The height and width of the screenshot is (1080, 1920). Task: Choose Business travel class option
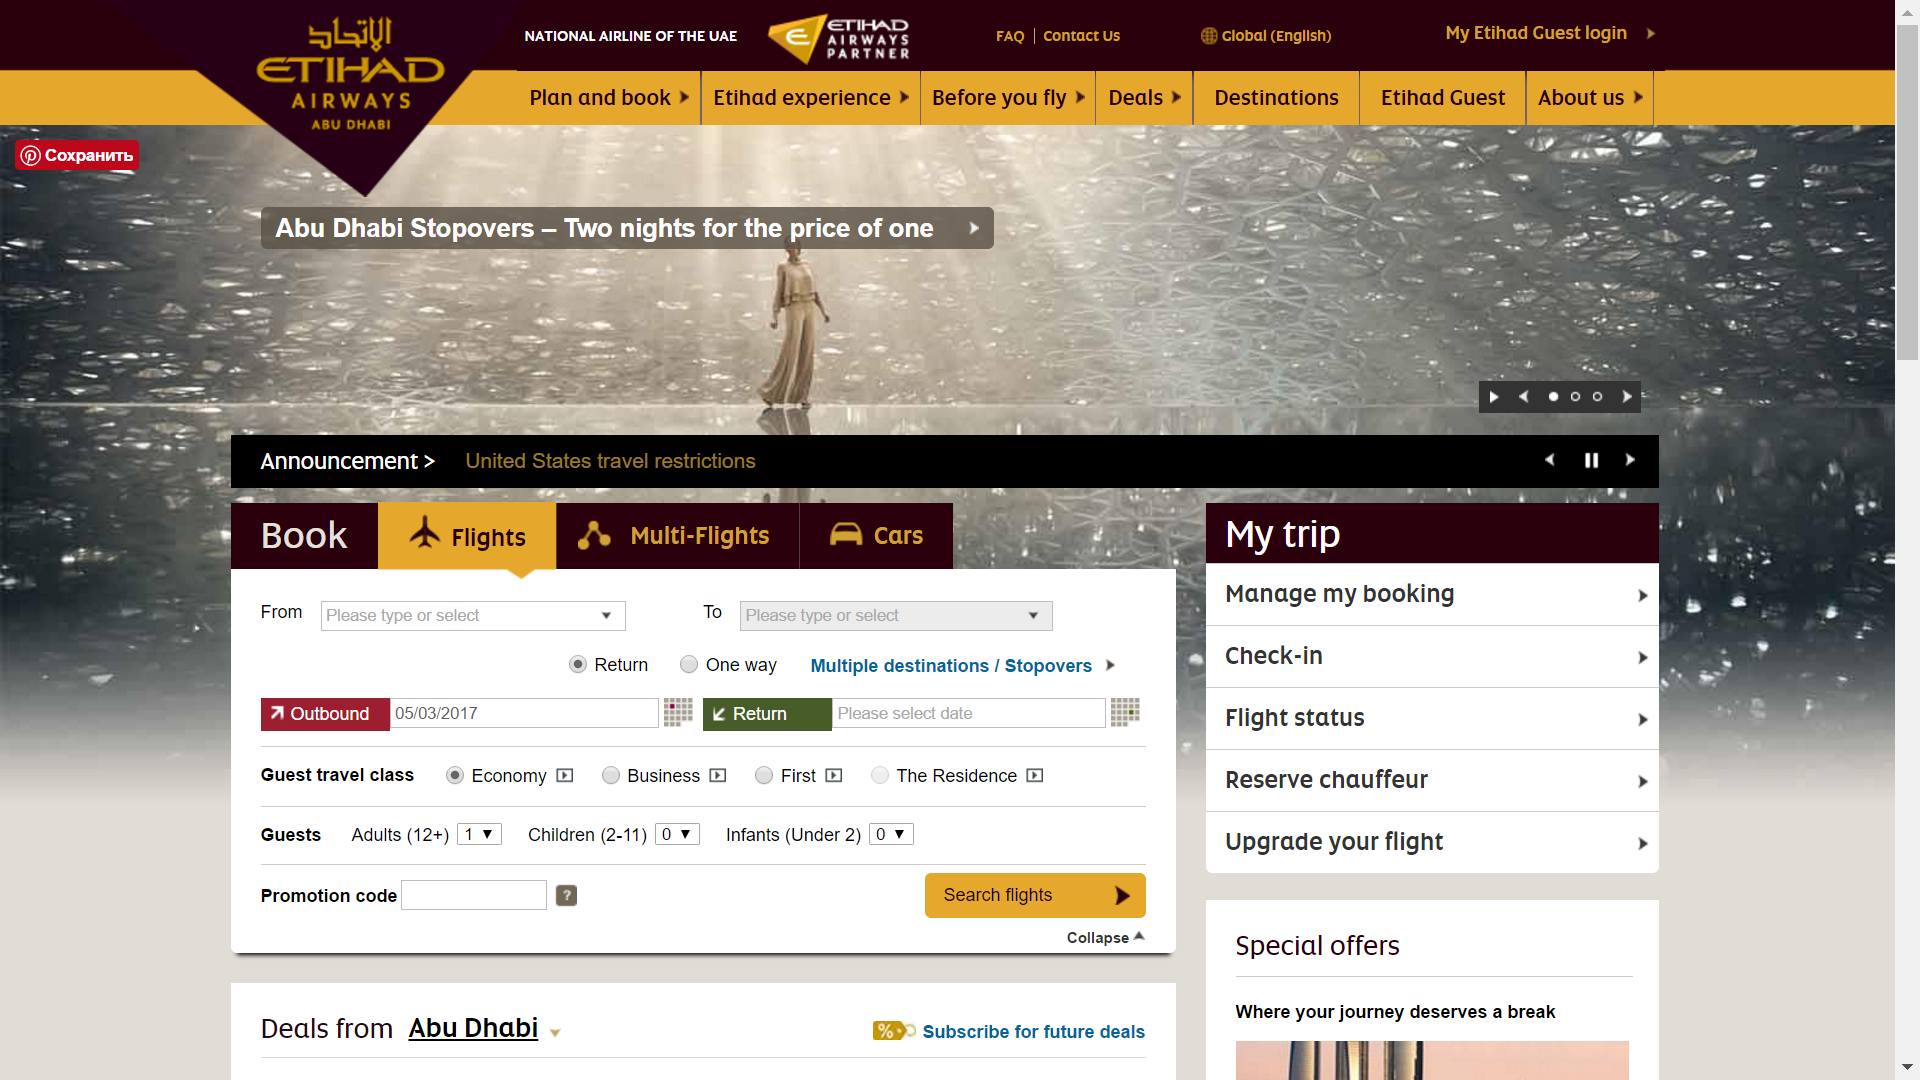(611, 775)
